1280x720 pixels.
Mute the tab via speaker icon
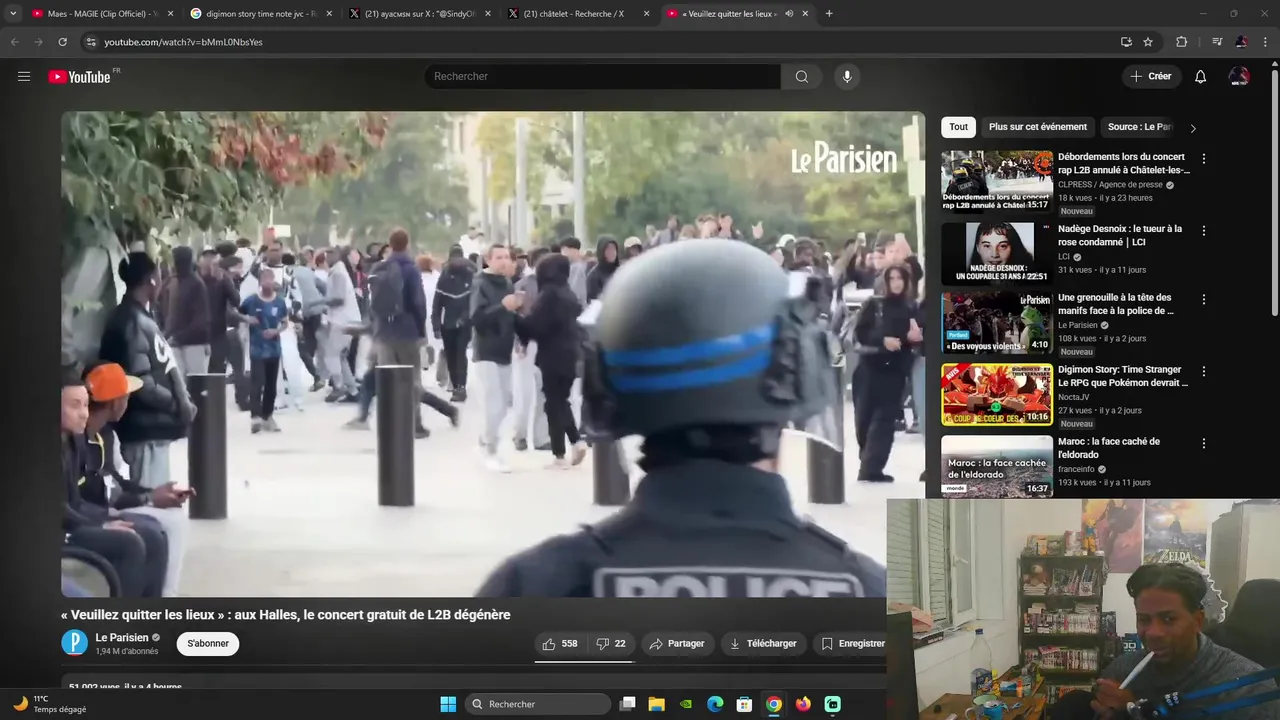[x=789, y=14]
